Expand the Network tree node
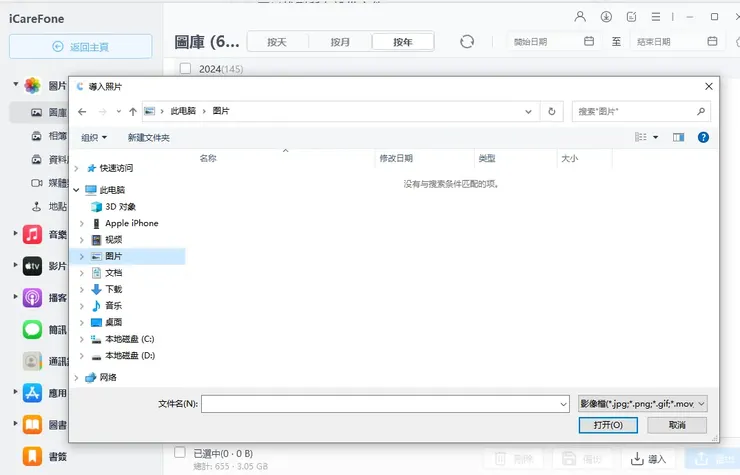Screen dimensions: 740x475 [76, 377]
